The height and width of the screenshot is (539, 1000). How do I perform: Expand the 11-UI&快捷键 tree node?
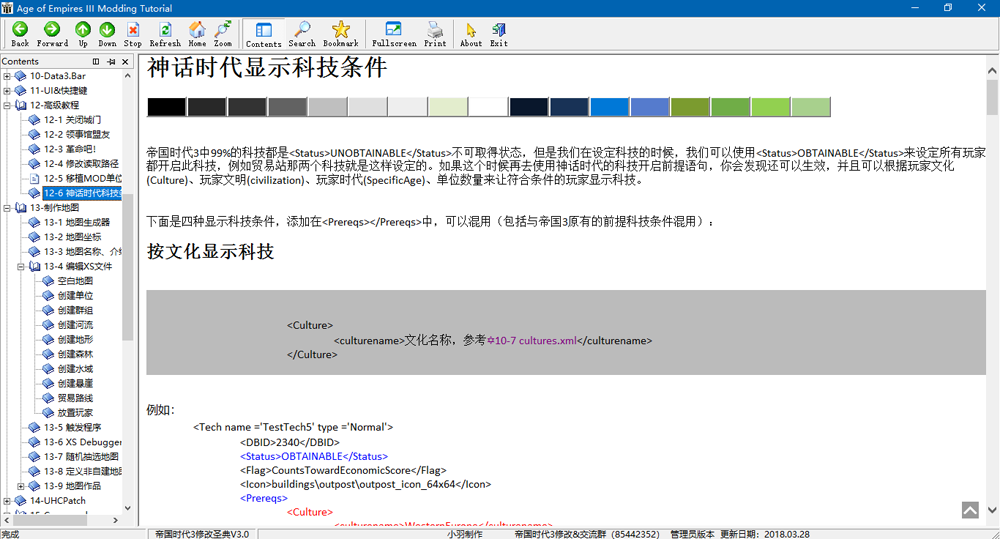pyautogui.click(x=7, y=91)
